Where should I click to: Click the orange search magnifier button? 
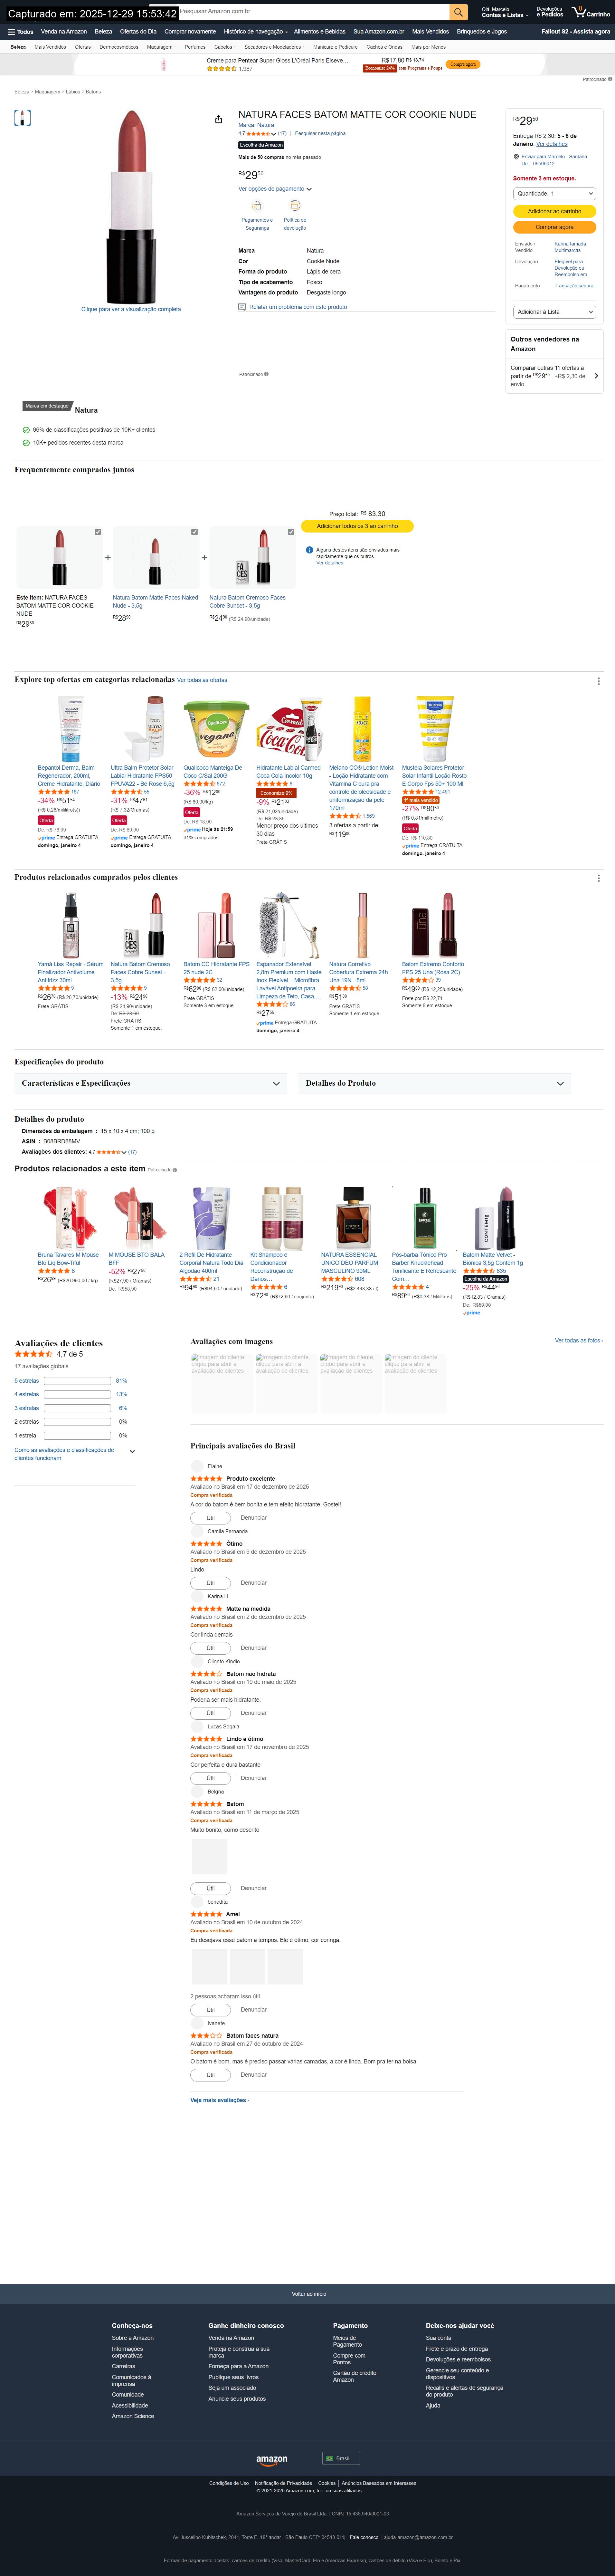coord(458,12)
